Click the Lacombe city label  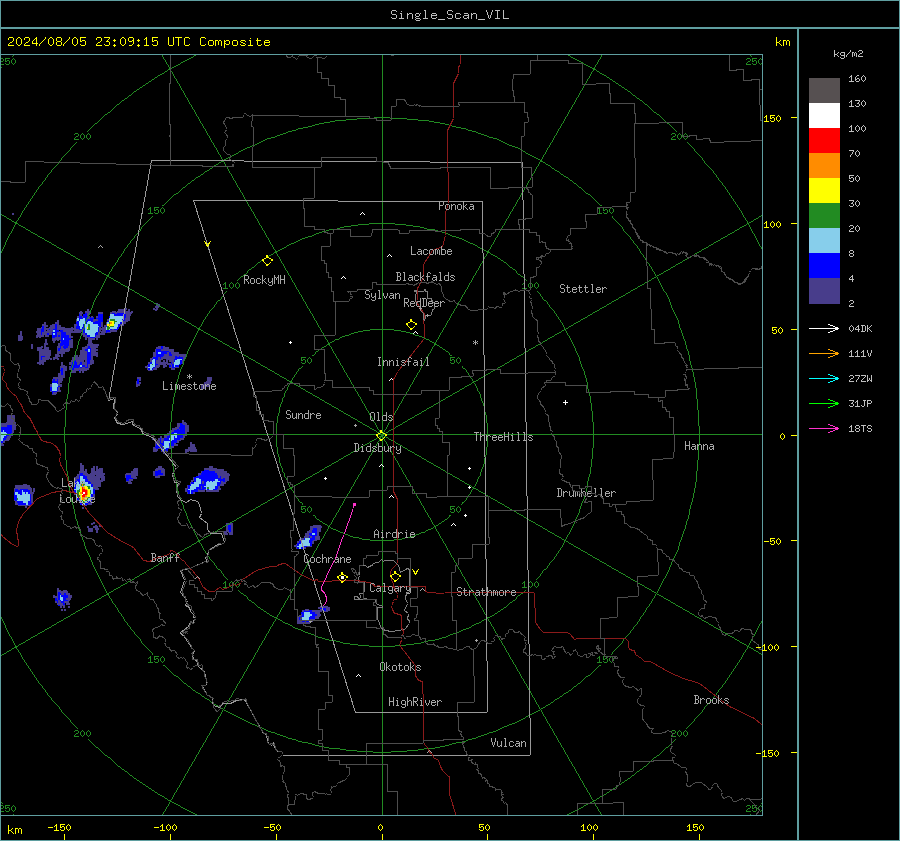[431, 251]
